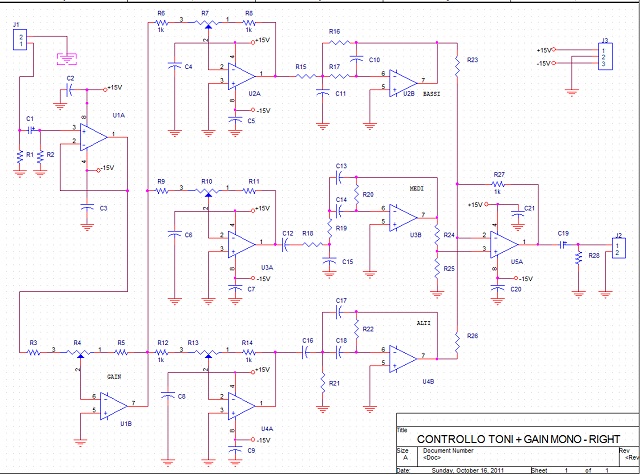The image size is (640, 475).
Task: Select the U5A output summing op-amp
Action: pyautogui.click(x=505, y=243)
